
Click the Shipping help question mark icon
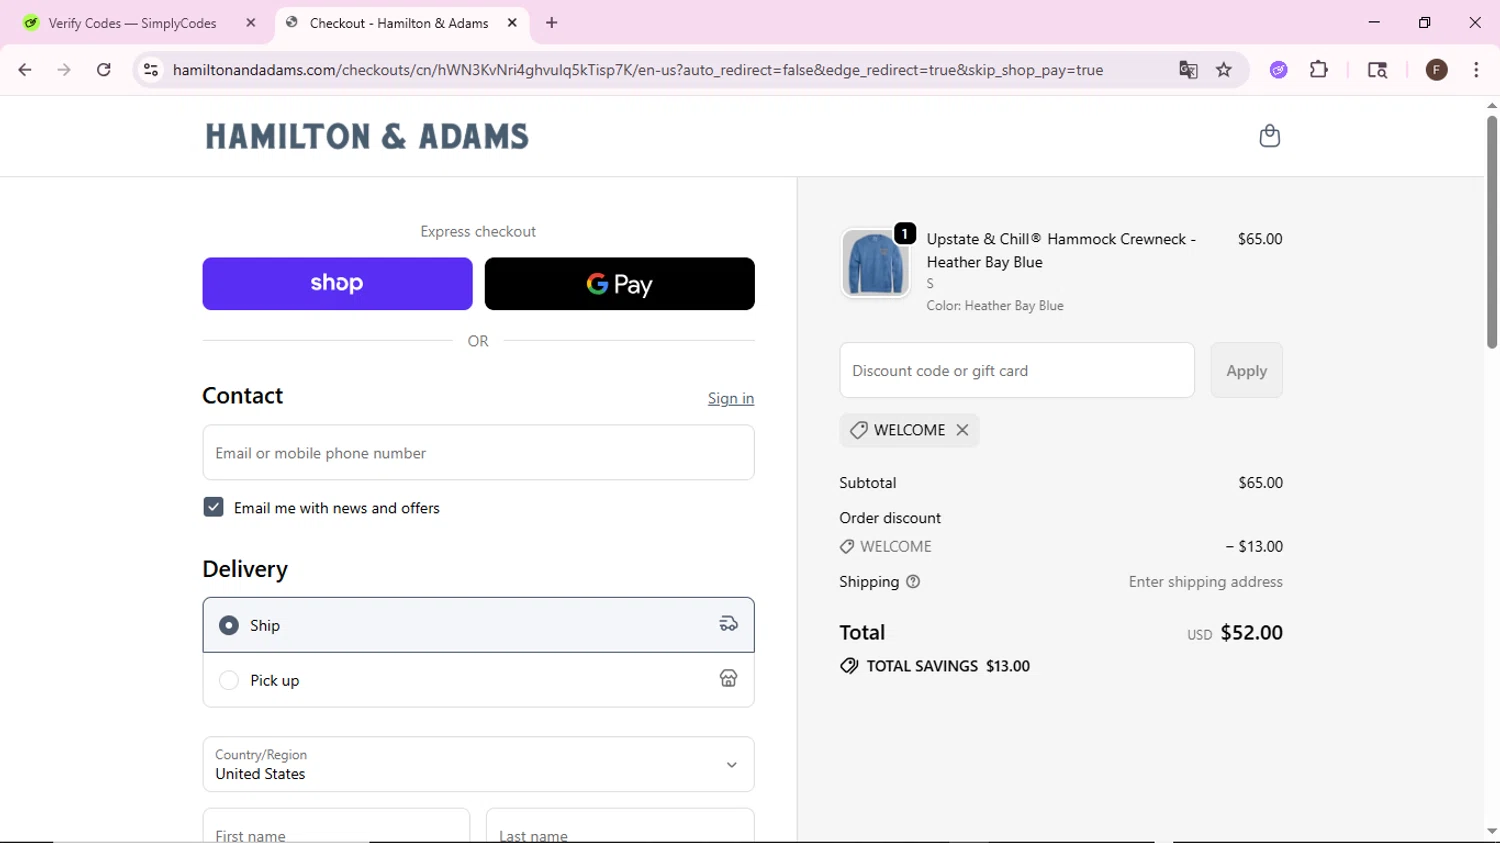pyautogui.click(x=913, y=582)
